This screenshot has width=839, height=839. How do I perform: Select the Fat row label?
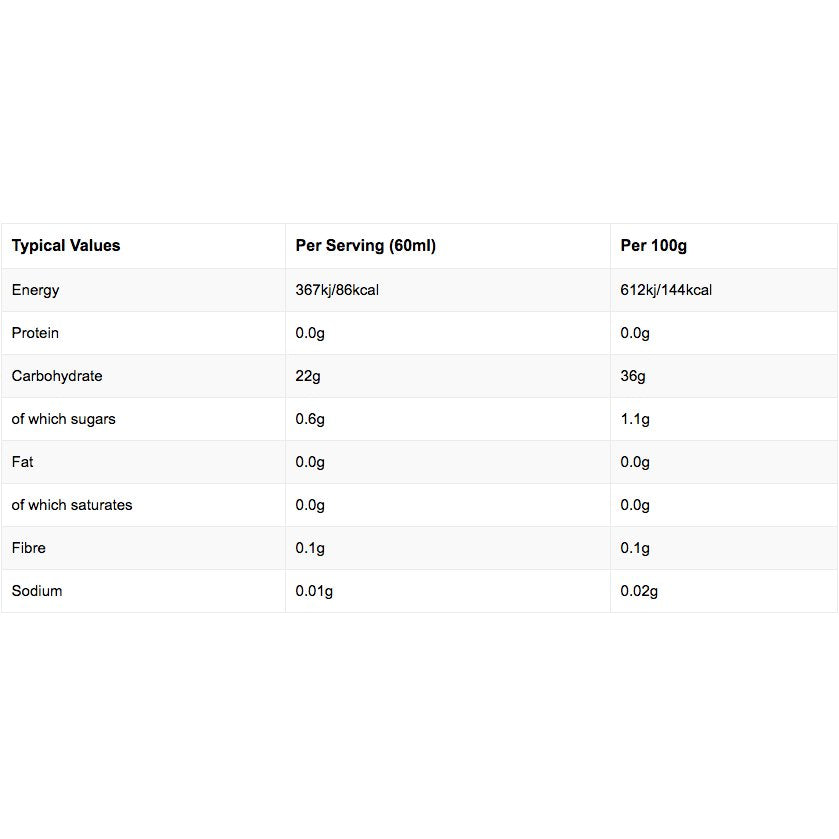pos(22,462)
